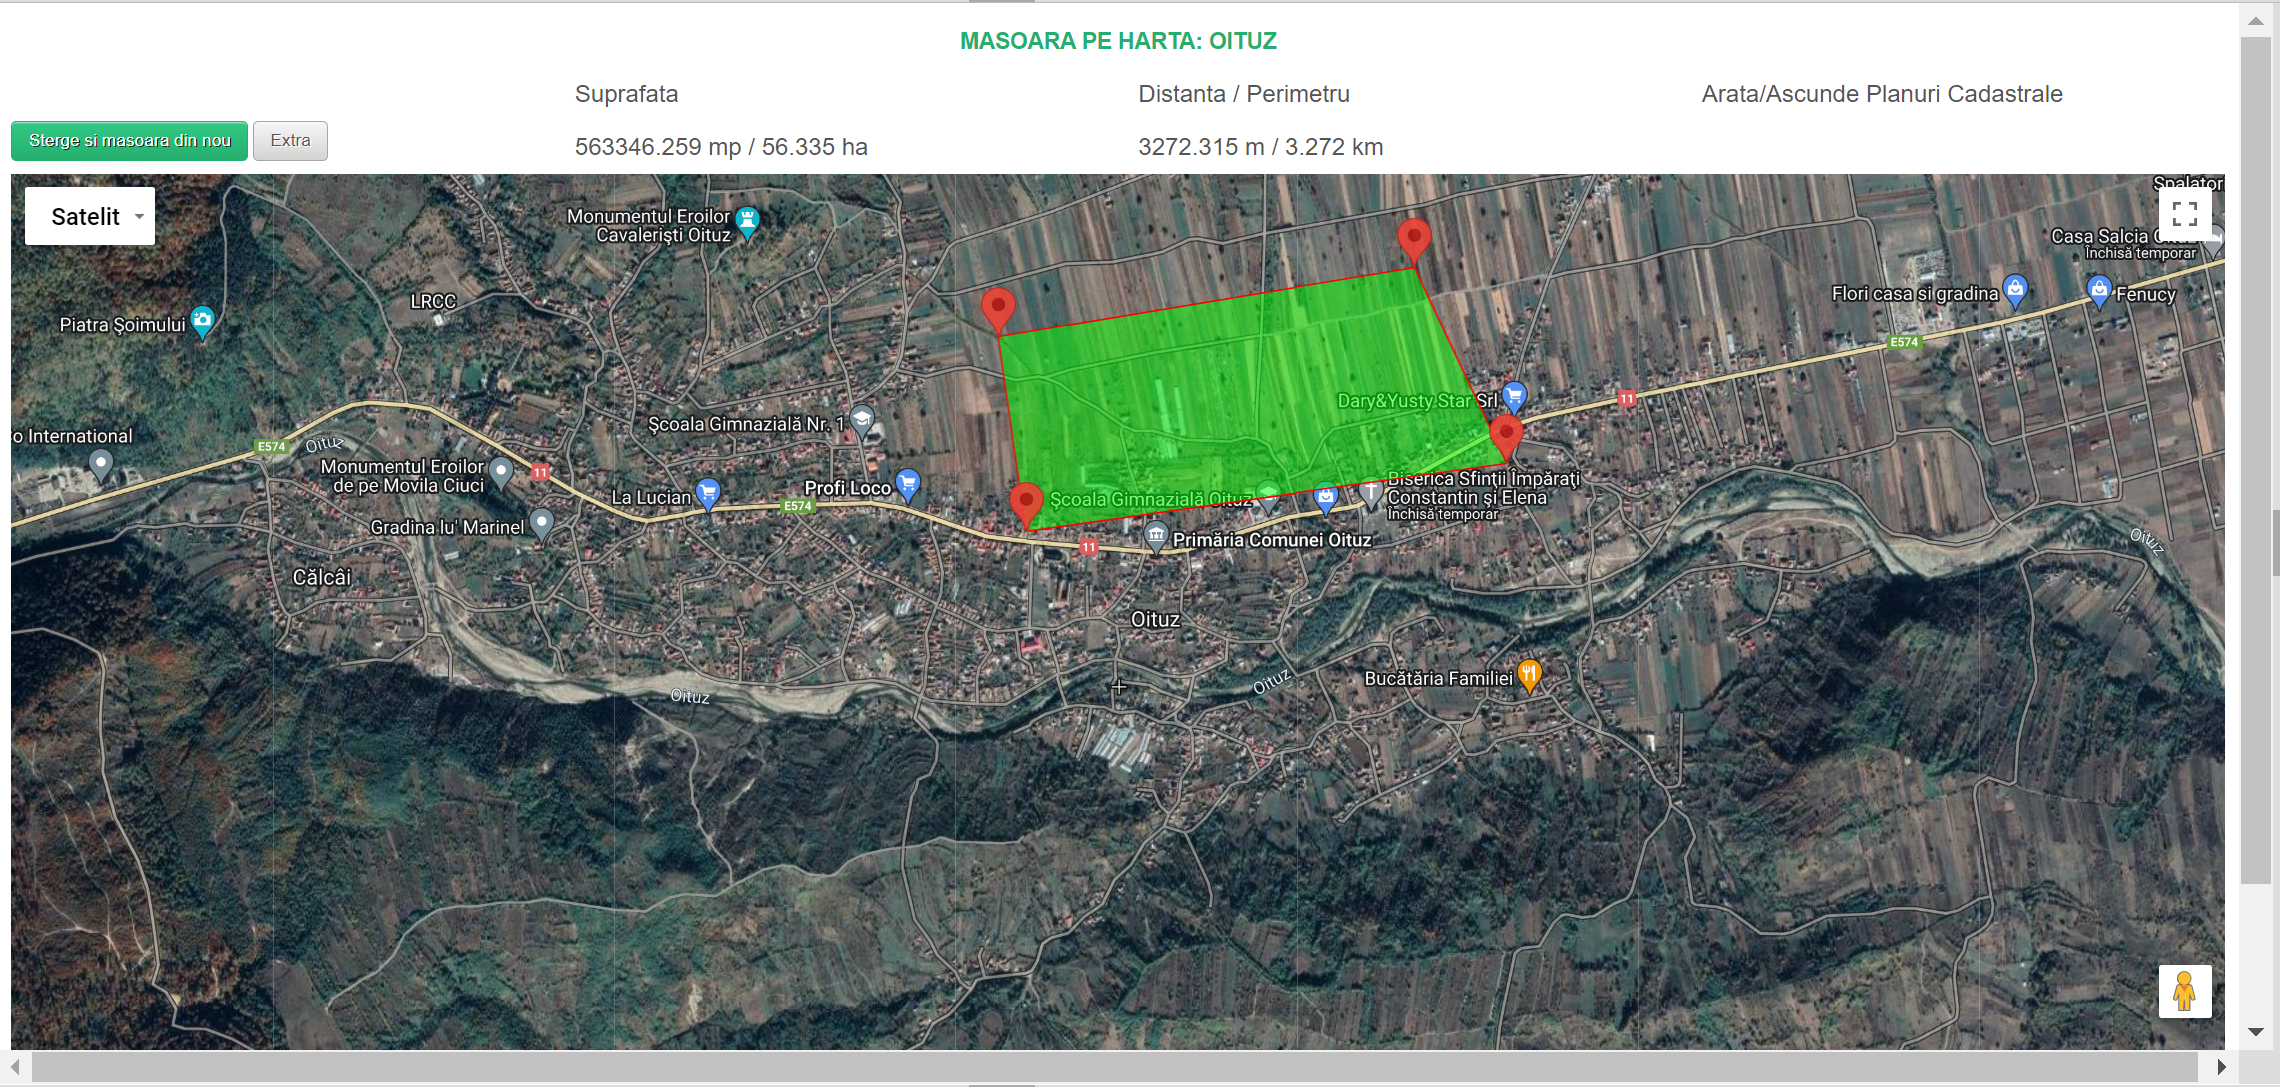The width and height of the screenshot is (2280, 1087).
Task: Click Profi Loco shopping cart marker
Action: [908, 484]
